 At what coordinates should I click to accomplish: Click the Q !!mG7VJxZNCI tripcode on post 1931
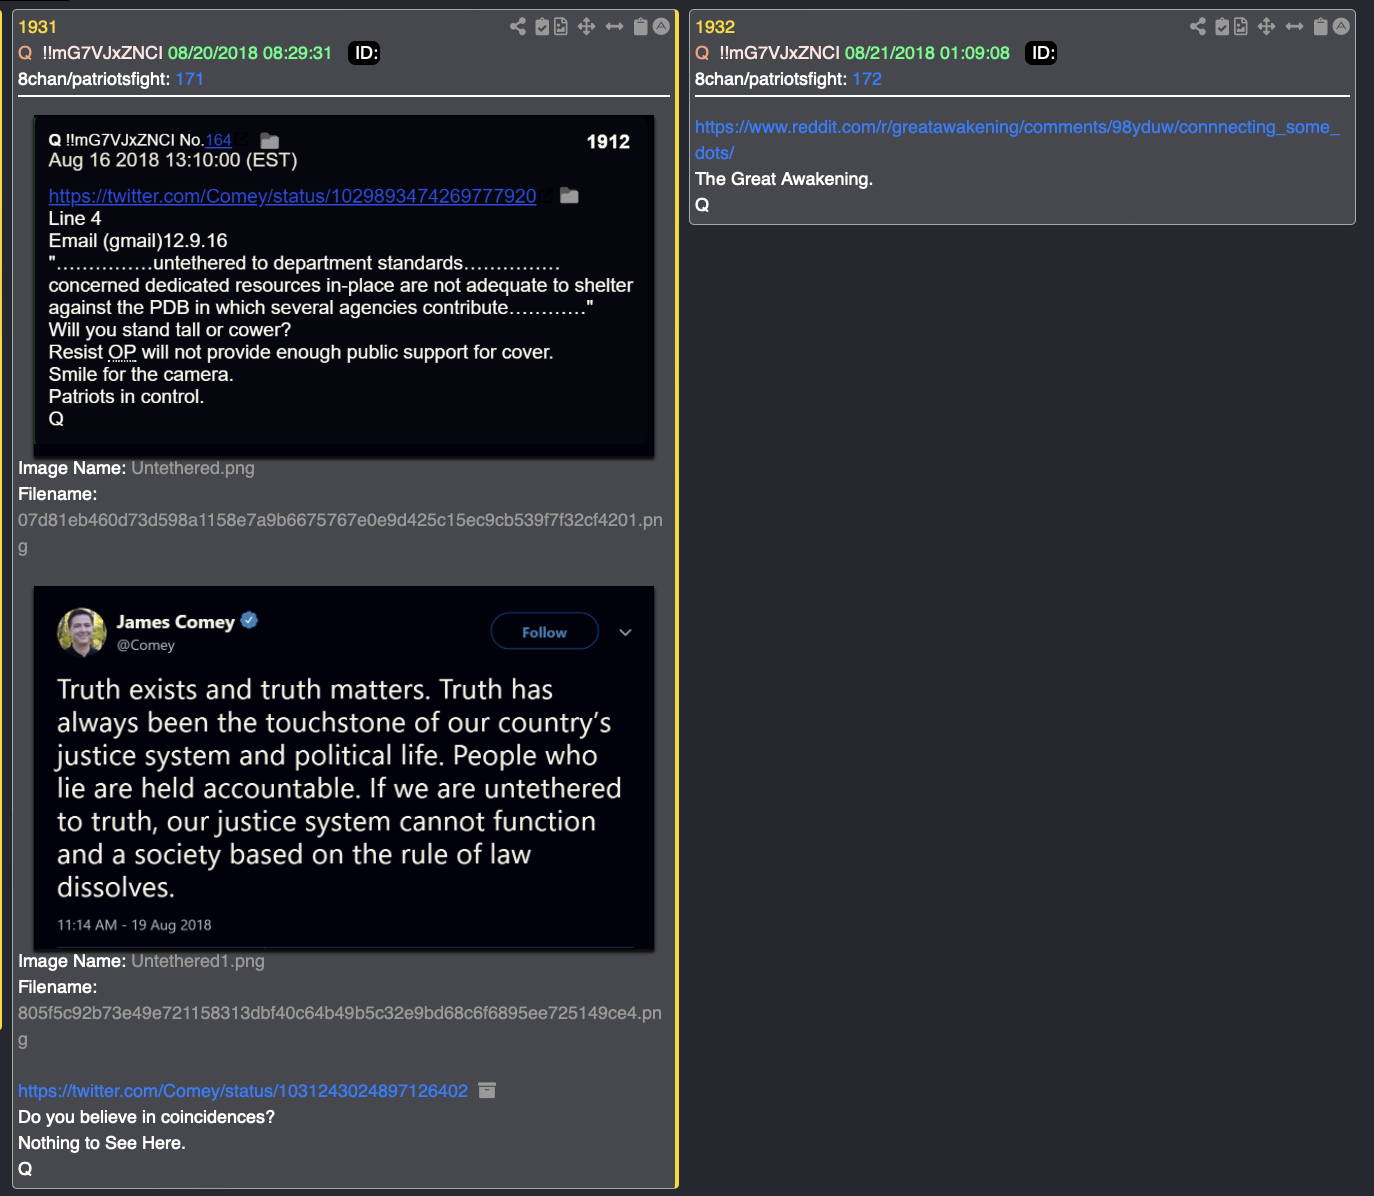click(91, 53)
